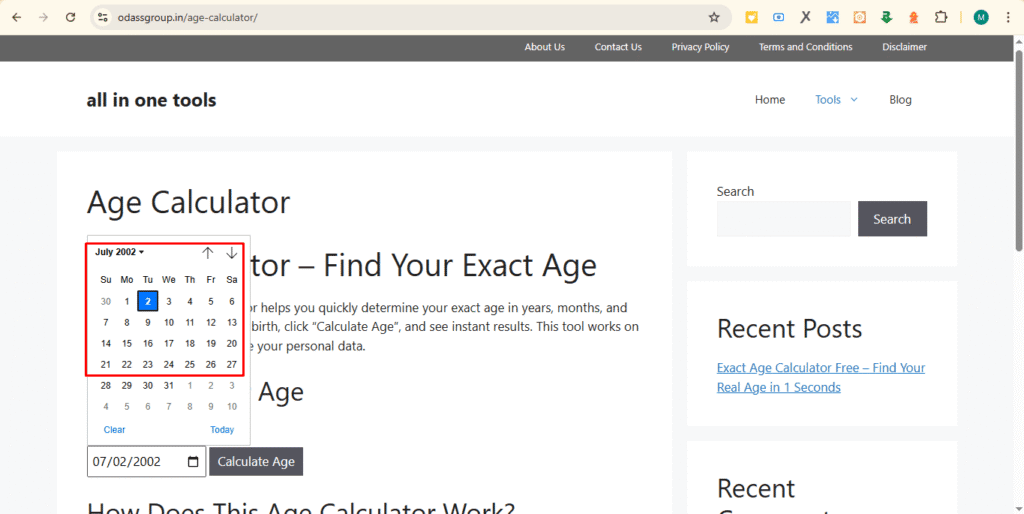
Task: Jump to current date with Today
Action: point(222,430)
